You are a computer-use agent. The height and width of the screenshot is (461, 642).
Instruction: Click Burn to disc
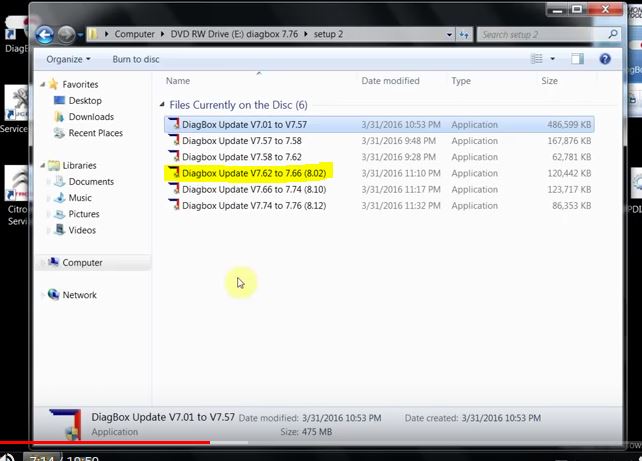136,59
